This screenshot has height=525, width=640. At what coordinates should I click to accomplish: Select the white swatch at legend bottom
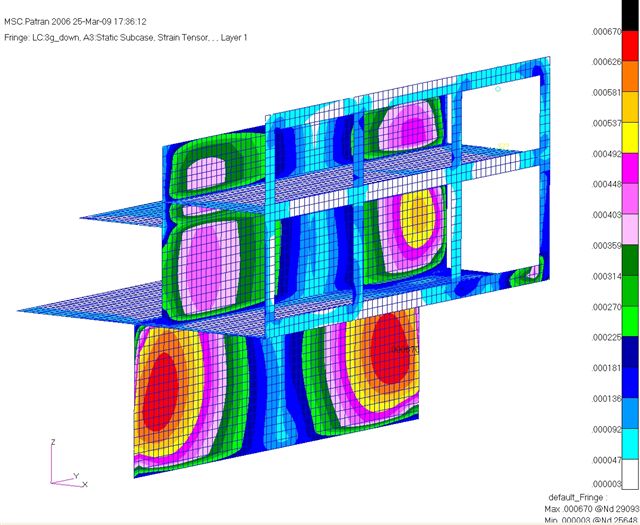pos(630,474)
